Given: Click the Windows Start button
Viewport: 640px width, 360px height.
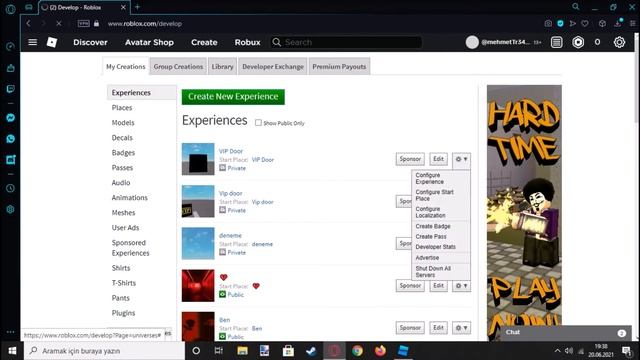Looking at the screenshot, I should coord(12,351).
